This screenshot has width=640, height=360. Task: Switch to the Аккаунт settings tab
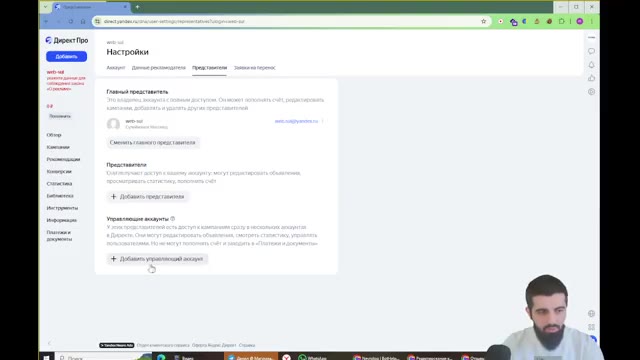pyautogui.click(x=116, y=68)
